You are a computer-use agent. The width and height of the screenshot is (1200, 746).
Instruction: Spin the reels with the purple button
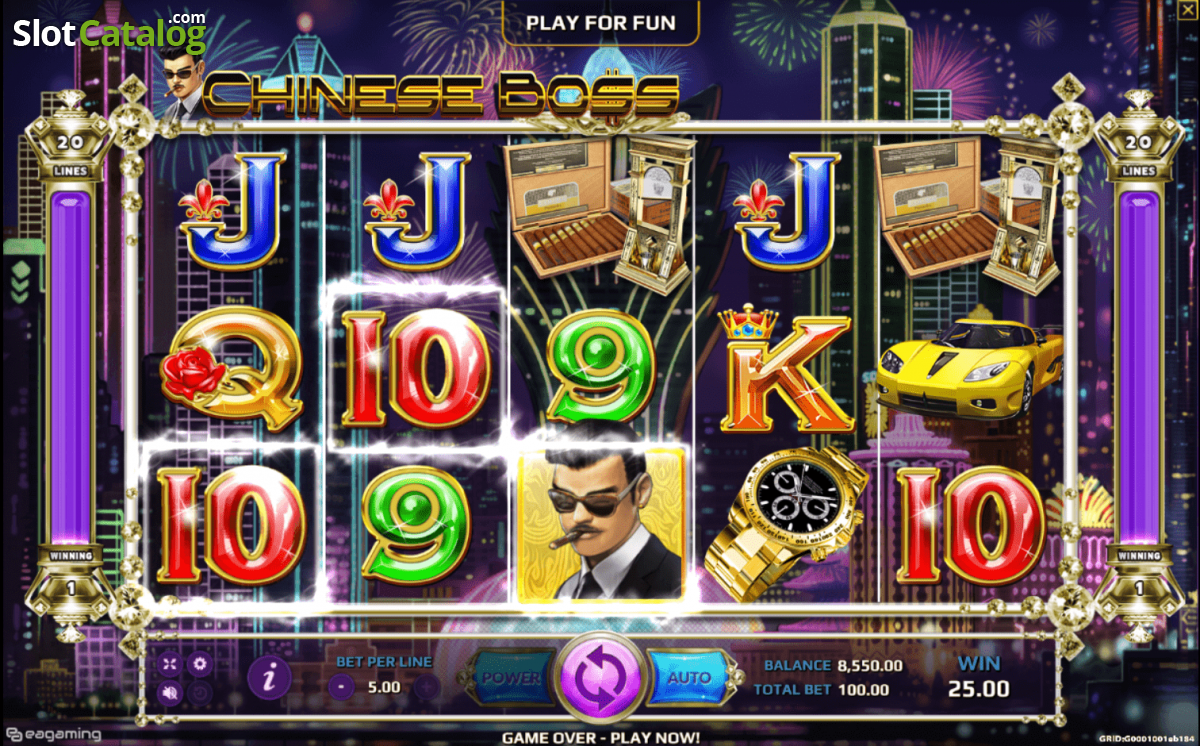click(x=600, y=677)
